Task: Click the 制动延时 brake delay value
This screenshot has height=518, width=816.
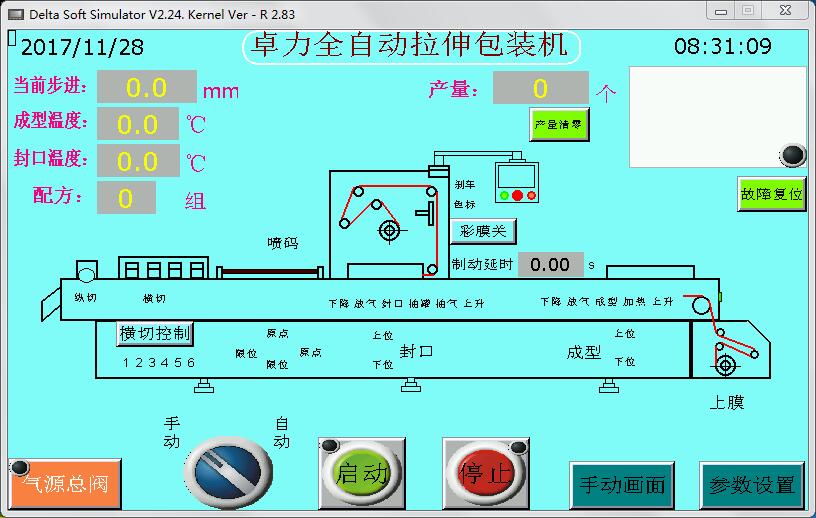Action: tap(550, 264)
